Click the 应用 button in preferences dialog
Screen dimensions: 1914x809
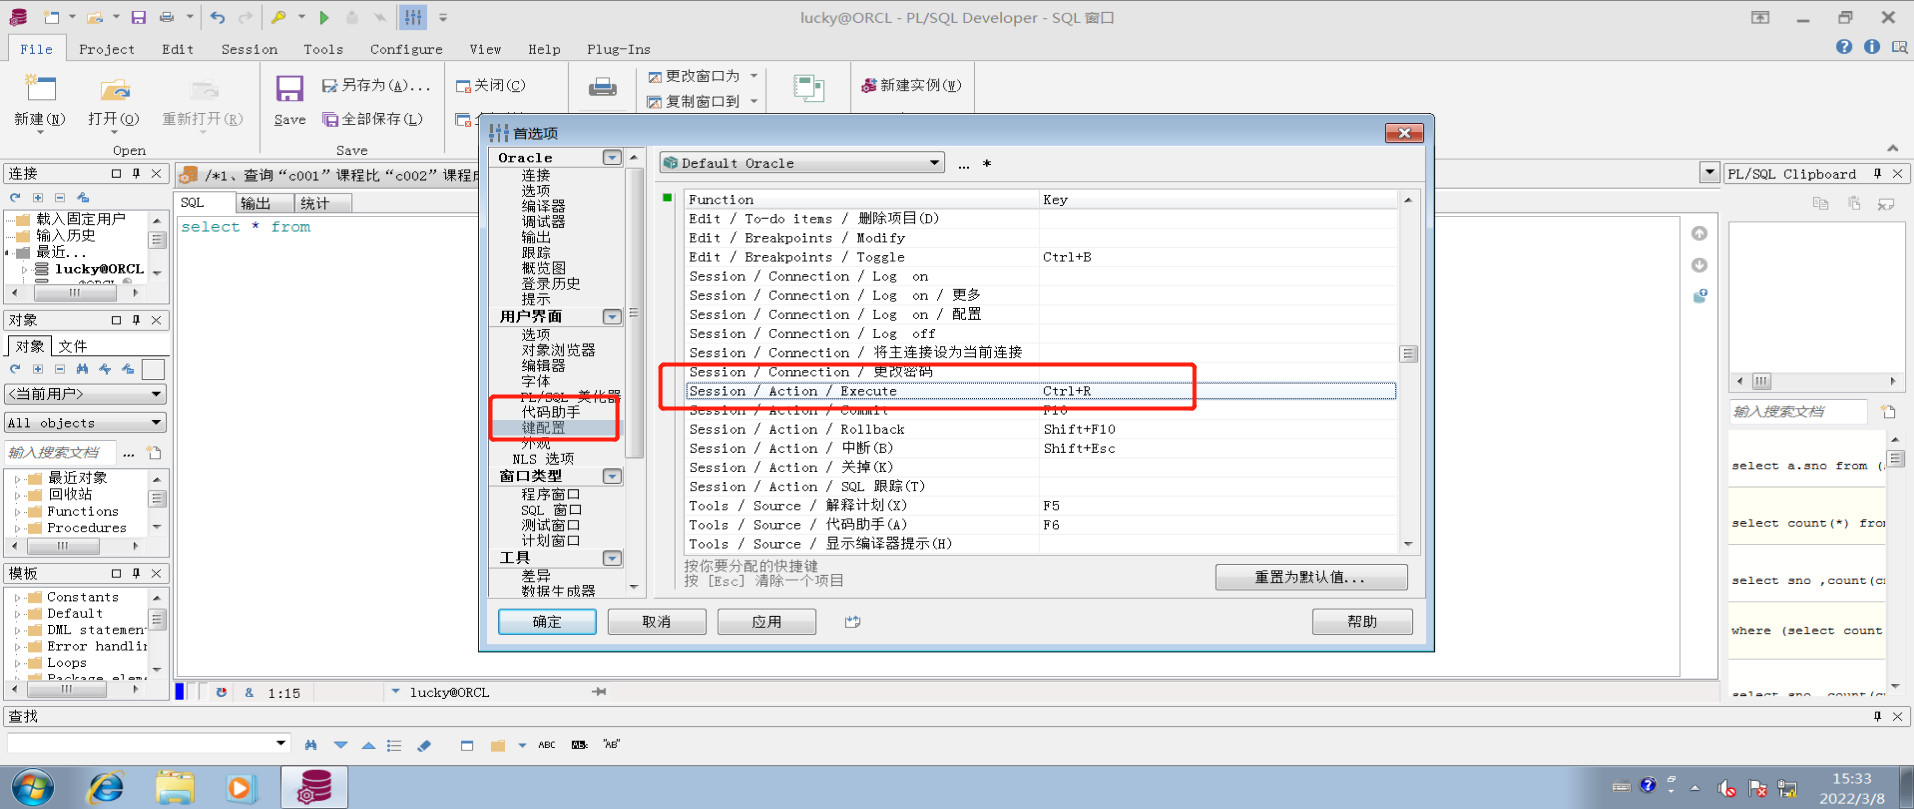pyautogui.click(x=767, y=622)
